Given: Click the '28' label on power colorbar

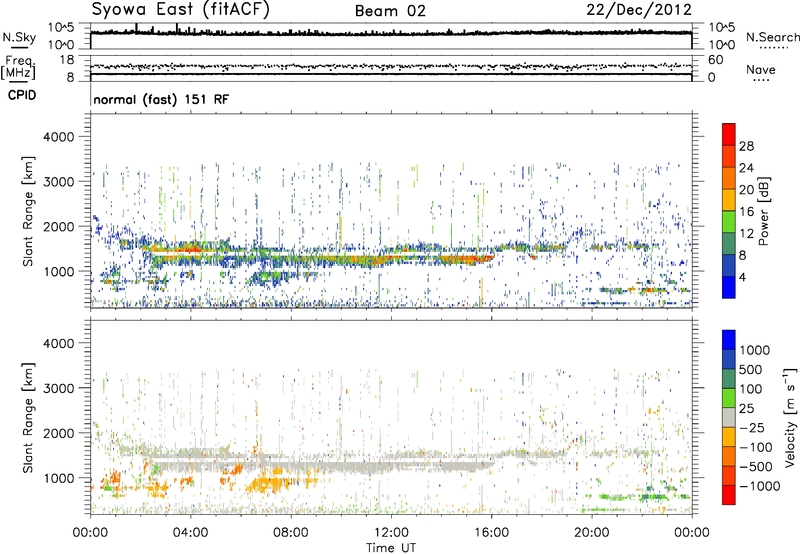Looking at the screenshot, I should click(x=746, y=146).
